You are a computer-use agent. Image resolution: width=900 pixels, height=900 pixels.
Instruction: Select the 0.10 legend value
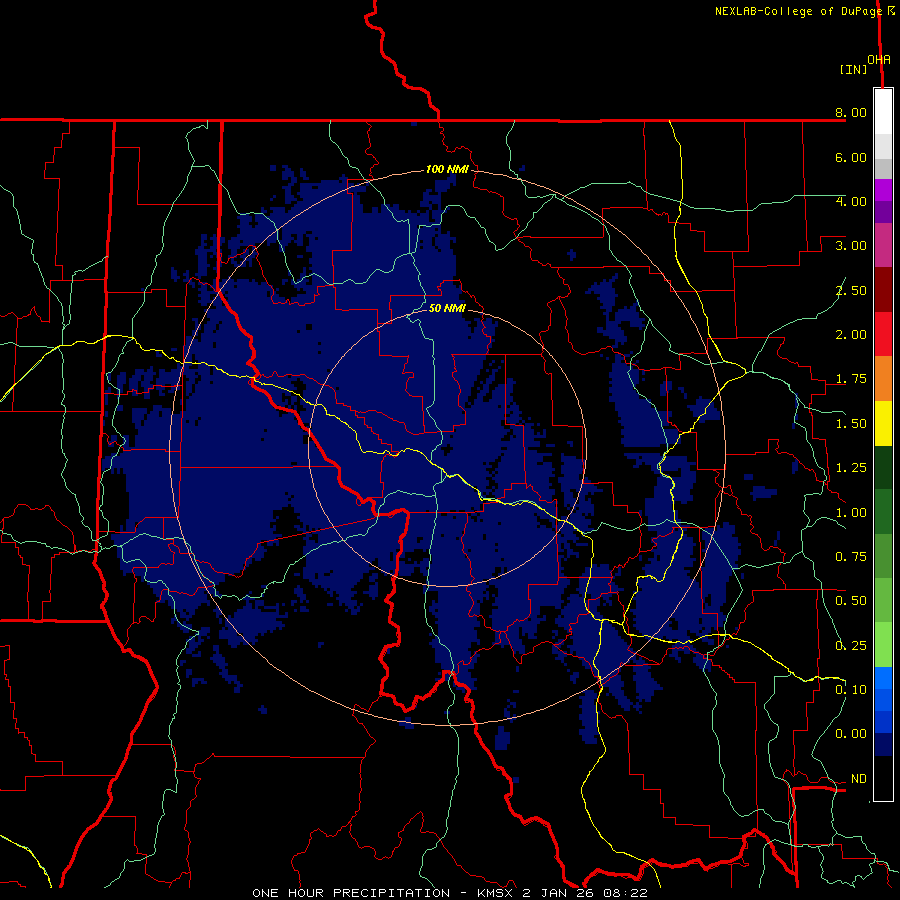point(851,690)
